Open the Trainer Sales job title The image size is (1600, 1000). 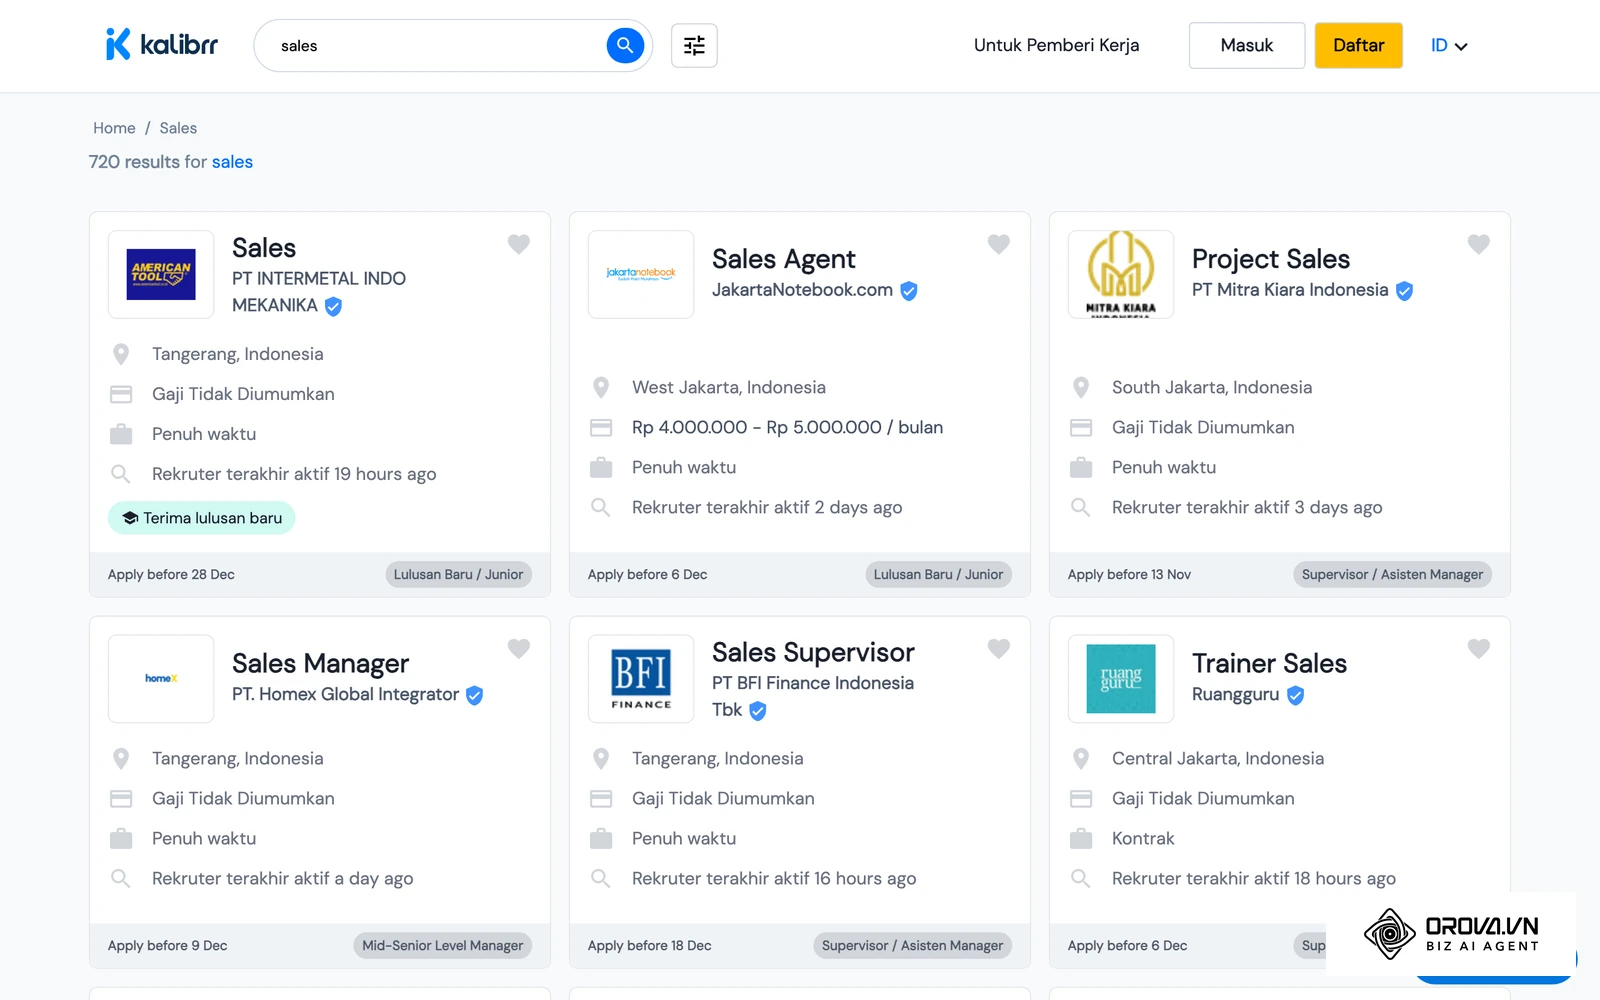(x=1269, y=663)
